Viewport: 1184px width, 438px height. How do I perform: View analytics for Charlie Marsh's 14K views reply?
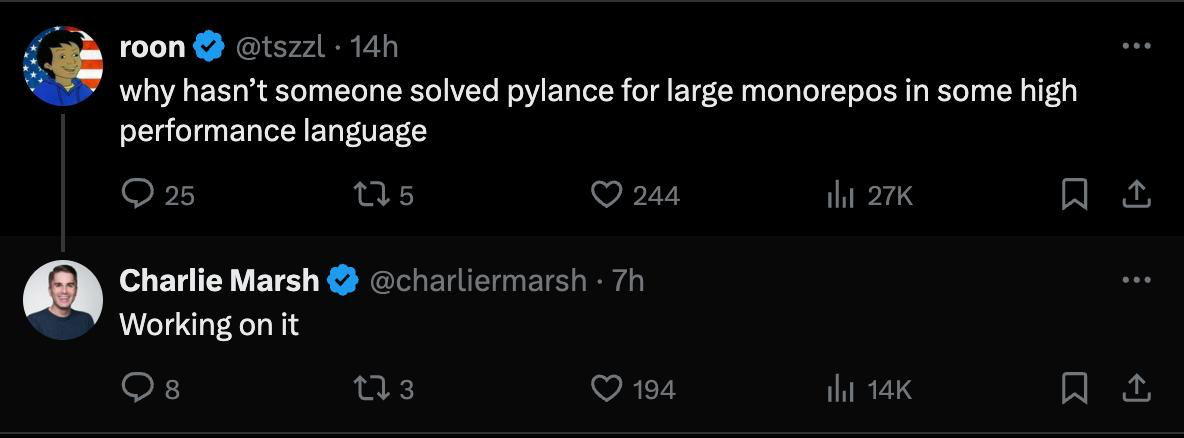tap(837, 387)
